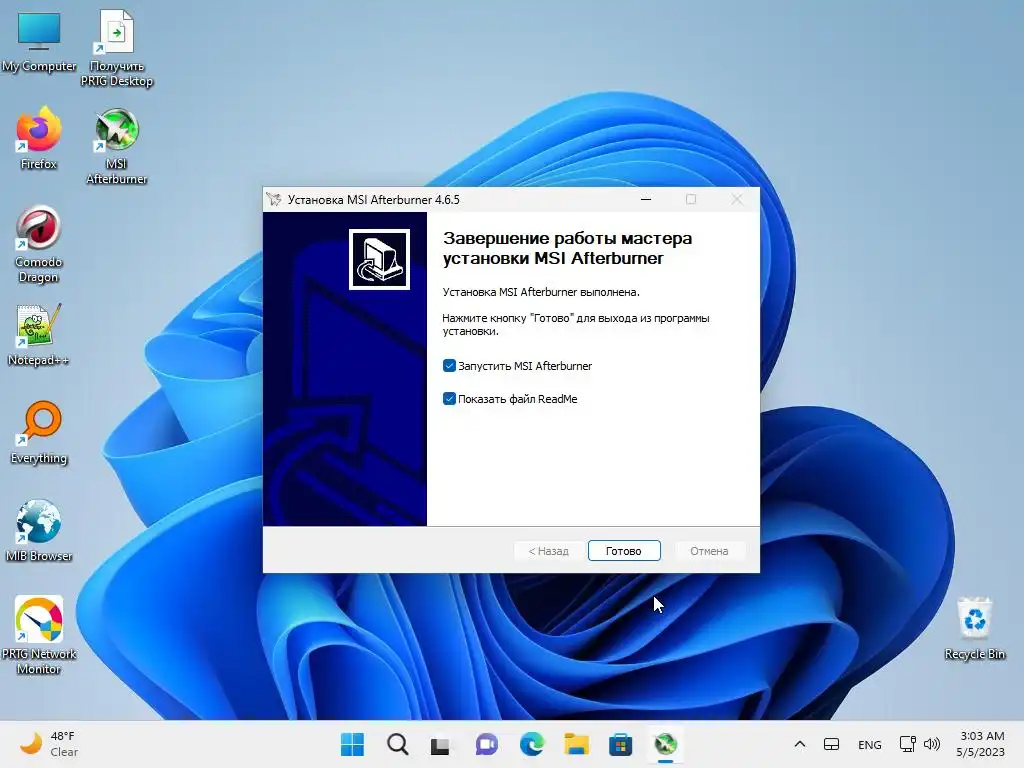The width and height of the screenshot is (1024, 768).
Task: Open File Explorer from the taskbar
Action: (x=576, y=744)
